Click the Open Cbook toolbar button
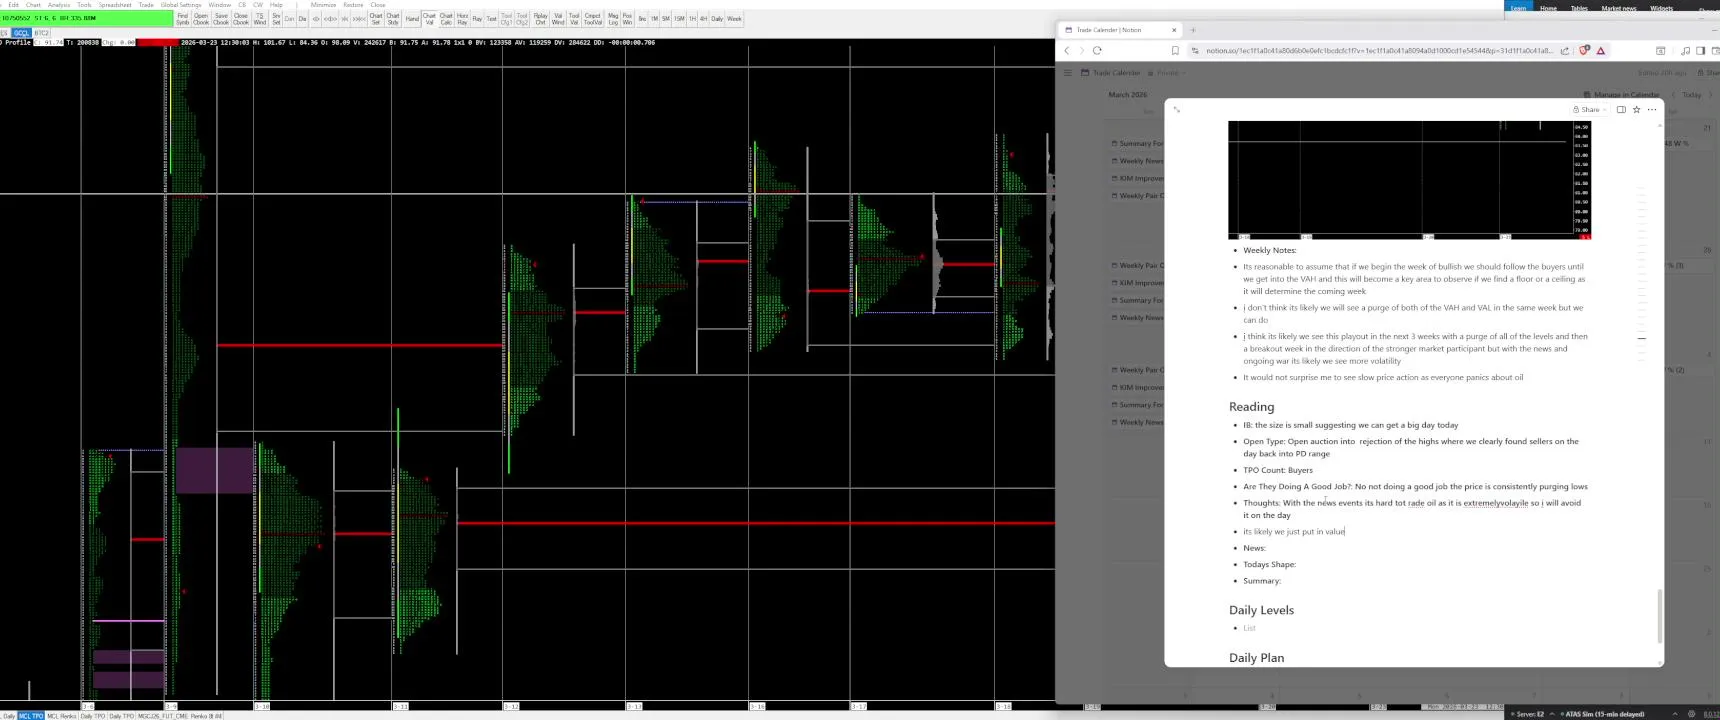The image size is (1720, 720). [x=201, y=19]
